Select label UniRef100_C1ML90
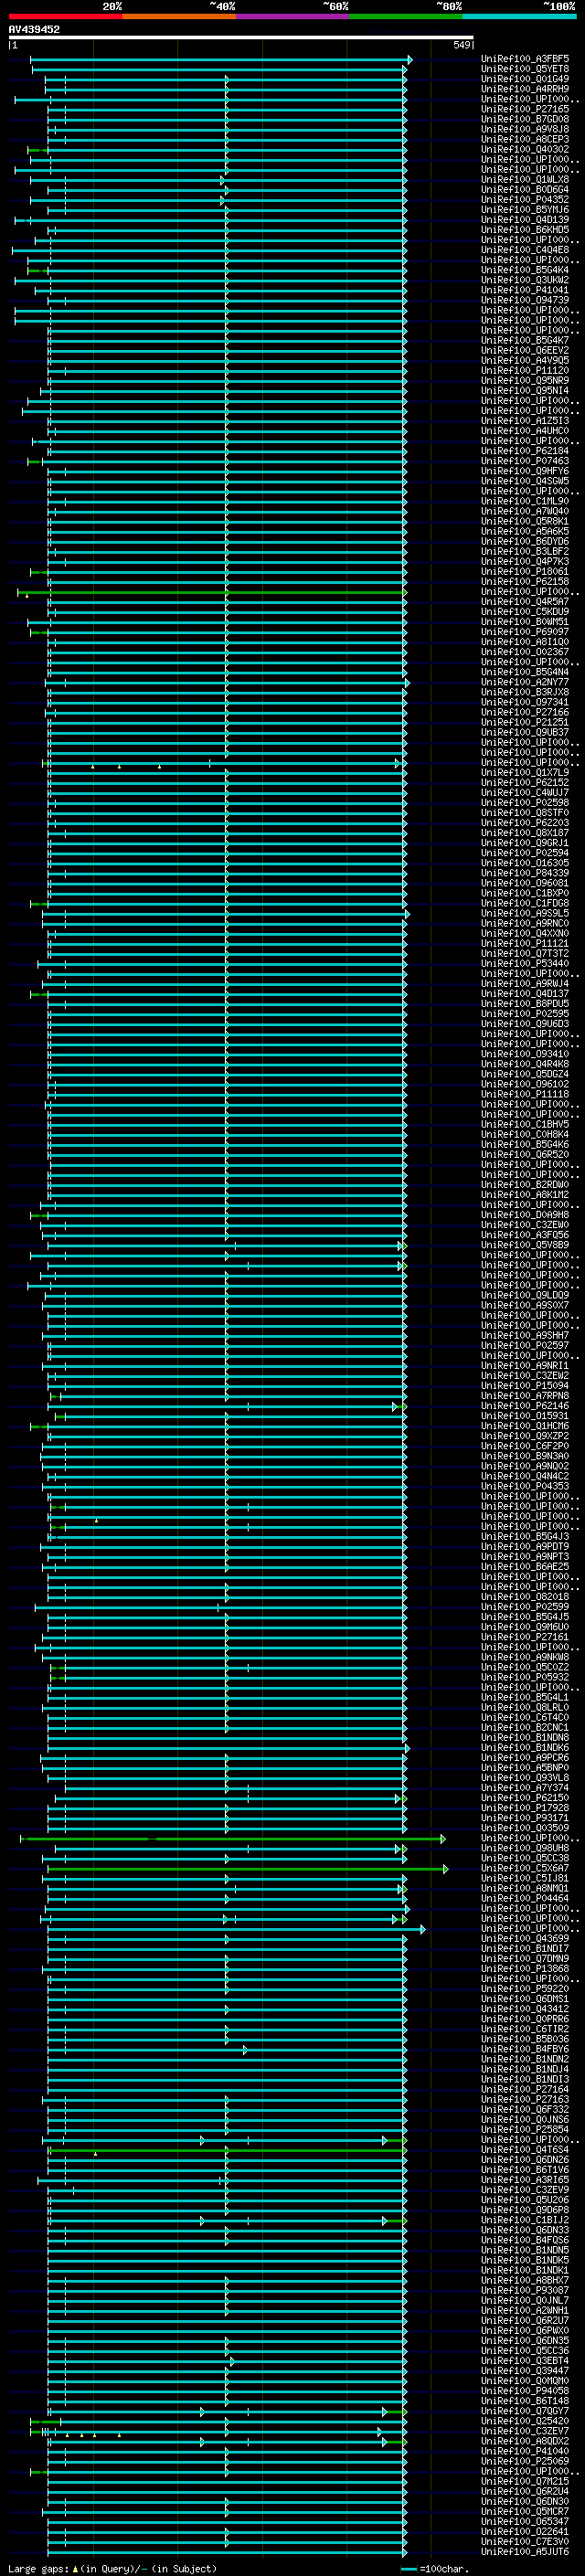Viewport: 585px width, 2576px height. [525, 502]
